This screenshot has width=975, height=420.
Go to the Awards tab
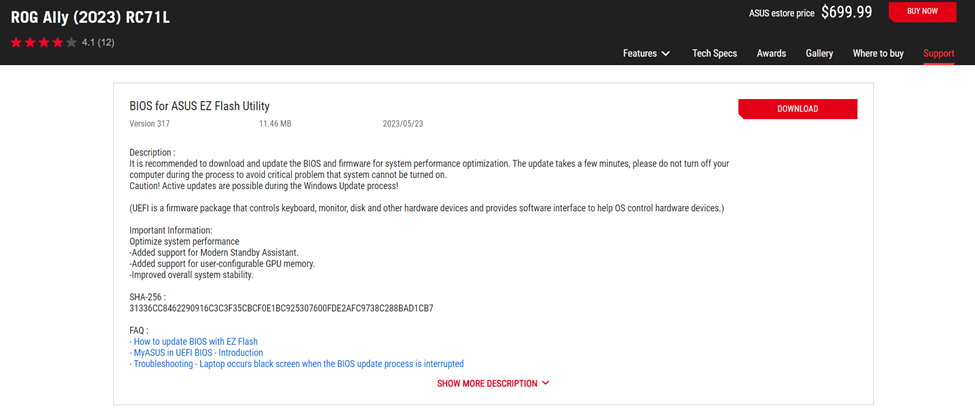tap(771, 54)
